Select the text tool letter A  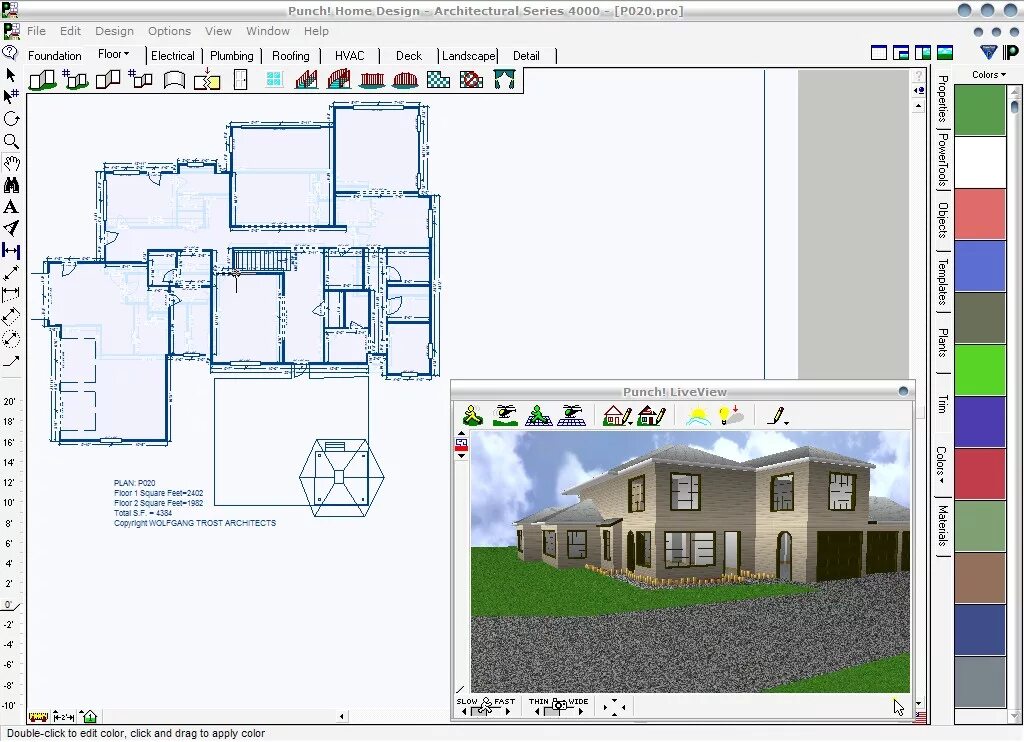click(x=10, y=207)
